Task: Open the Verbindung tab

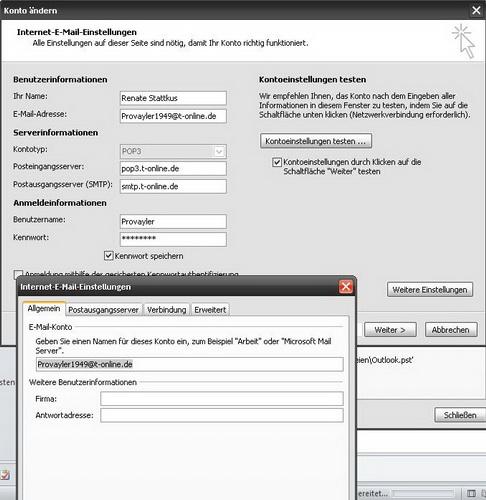Action: click(167, 310)
